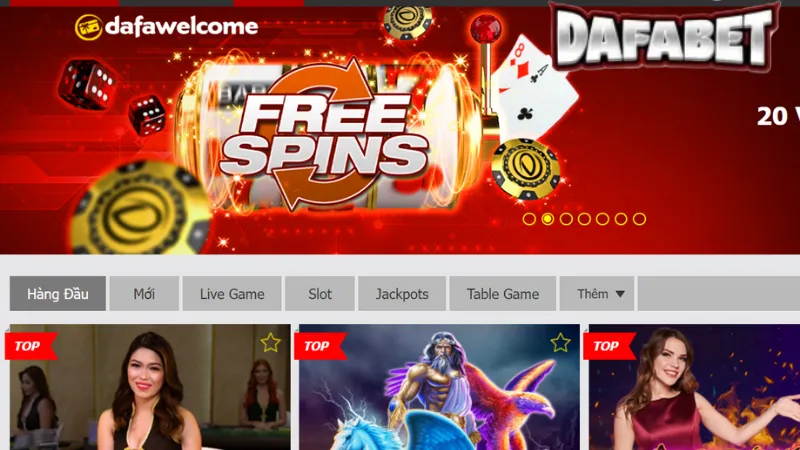Select the first banner carousel dot

(x=529, y=219)
